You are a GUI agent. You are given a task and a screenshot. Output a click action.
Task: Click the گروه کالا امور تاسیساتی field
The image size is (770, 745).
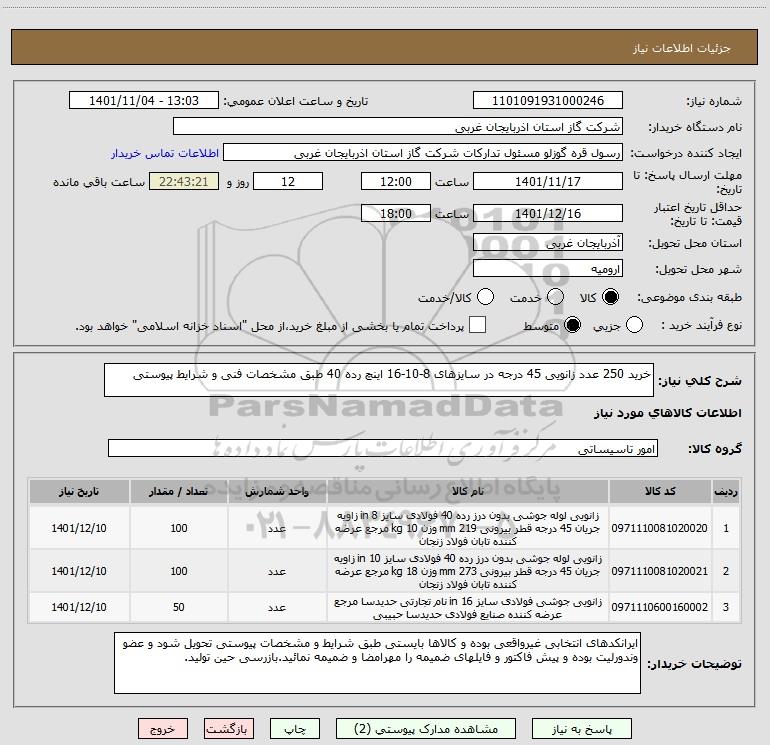(x=383, y=448)
